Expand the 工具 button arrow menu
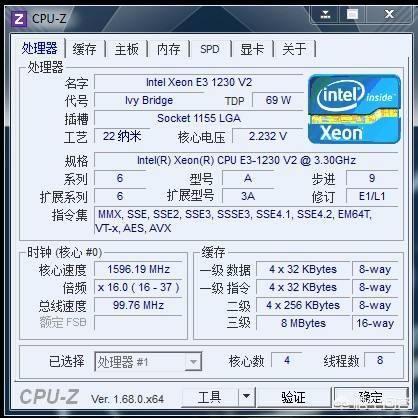The height and width of the screenshot is (418, 418). click(x=247, y=396)
